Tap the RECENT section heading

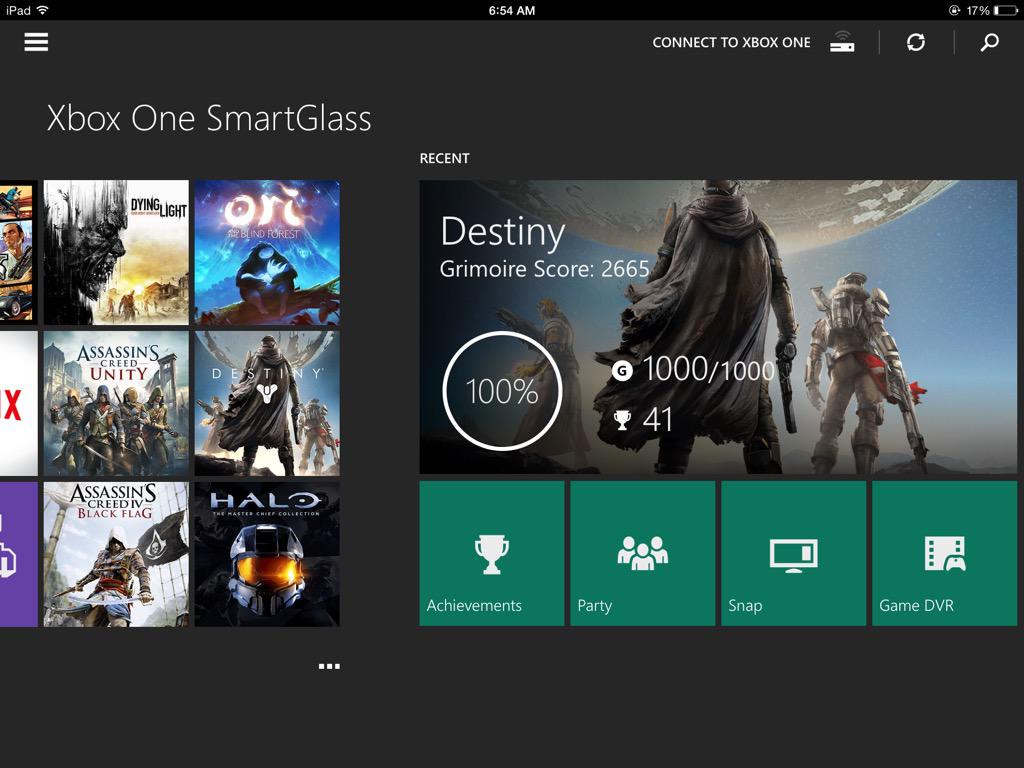click(x=444, y=159)
